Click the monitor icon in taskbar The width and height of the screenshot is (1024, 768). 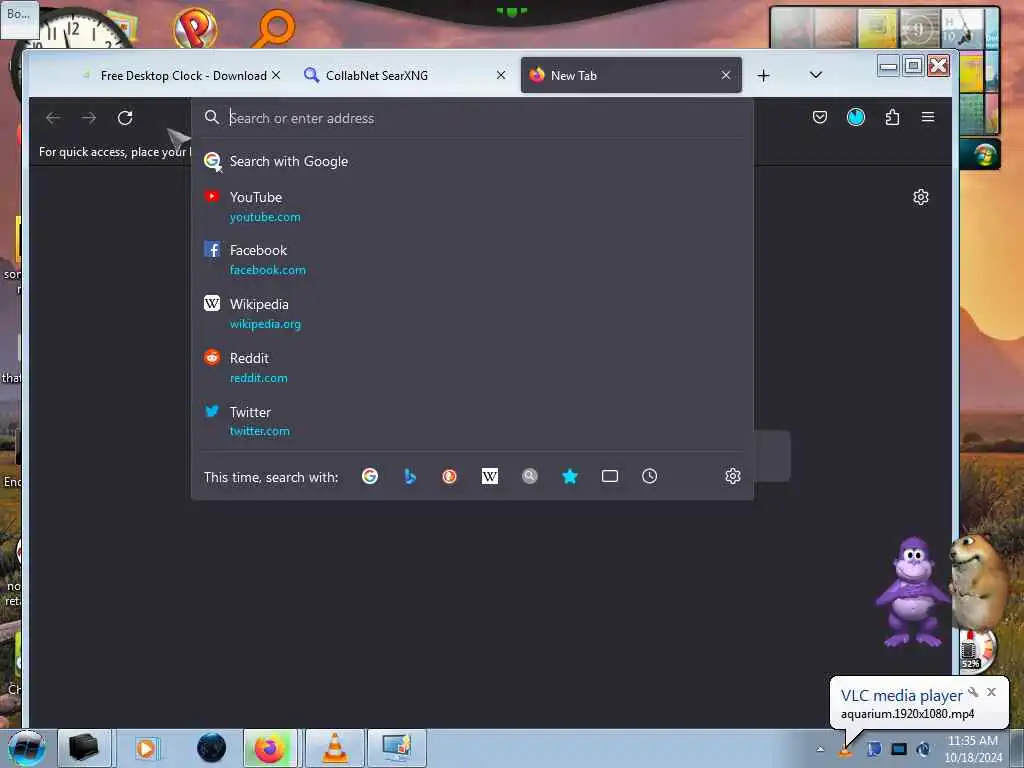point(396,748)
